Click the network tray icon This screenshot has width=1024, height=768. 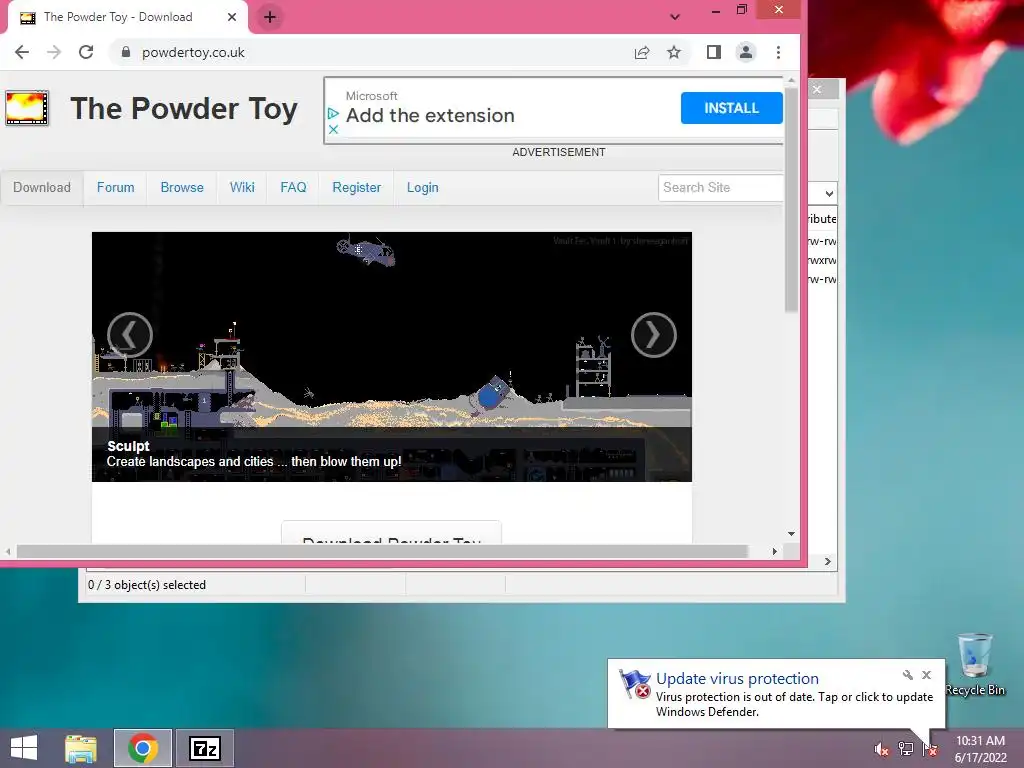click(x=906, y=749)
